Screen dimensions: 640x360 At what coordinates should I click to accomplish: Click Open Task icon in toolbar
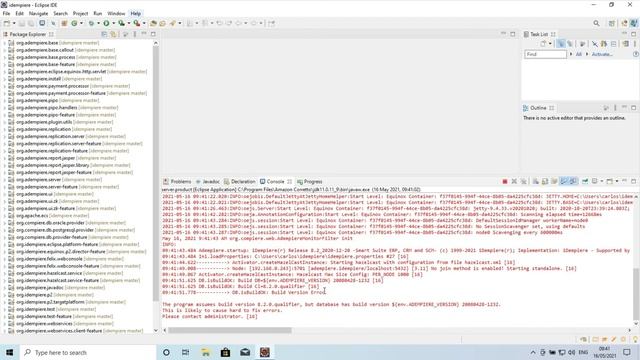[162, 23]
